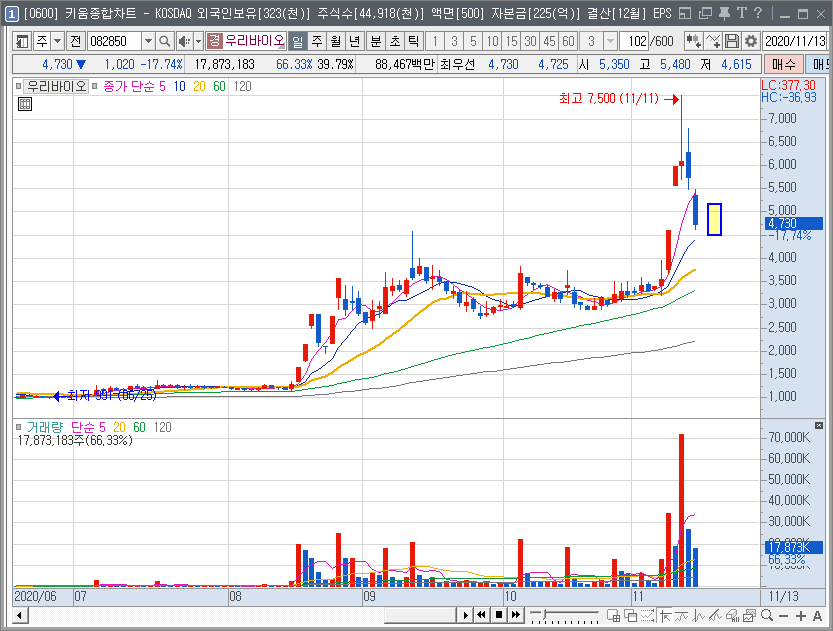This screenshot has height=631, width=833.
Task: Click the fast-forward double-arrow button
Action: tap(515, 615)
